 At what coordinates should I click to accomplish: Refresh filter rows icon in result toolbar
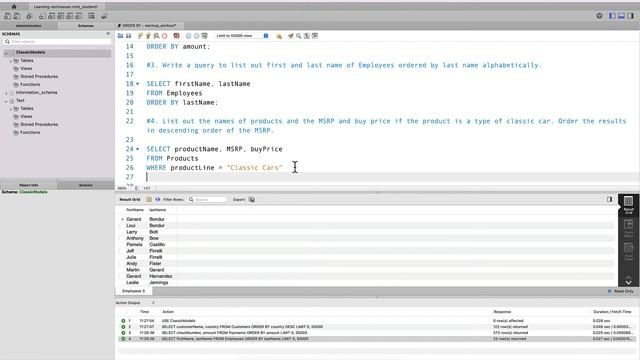tap(158, 200)
